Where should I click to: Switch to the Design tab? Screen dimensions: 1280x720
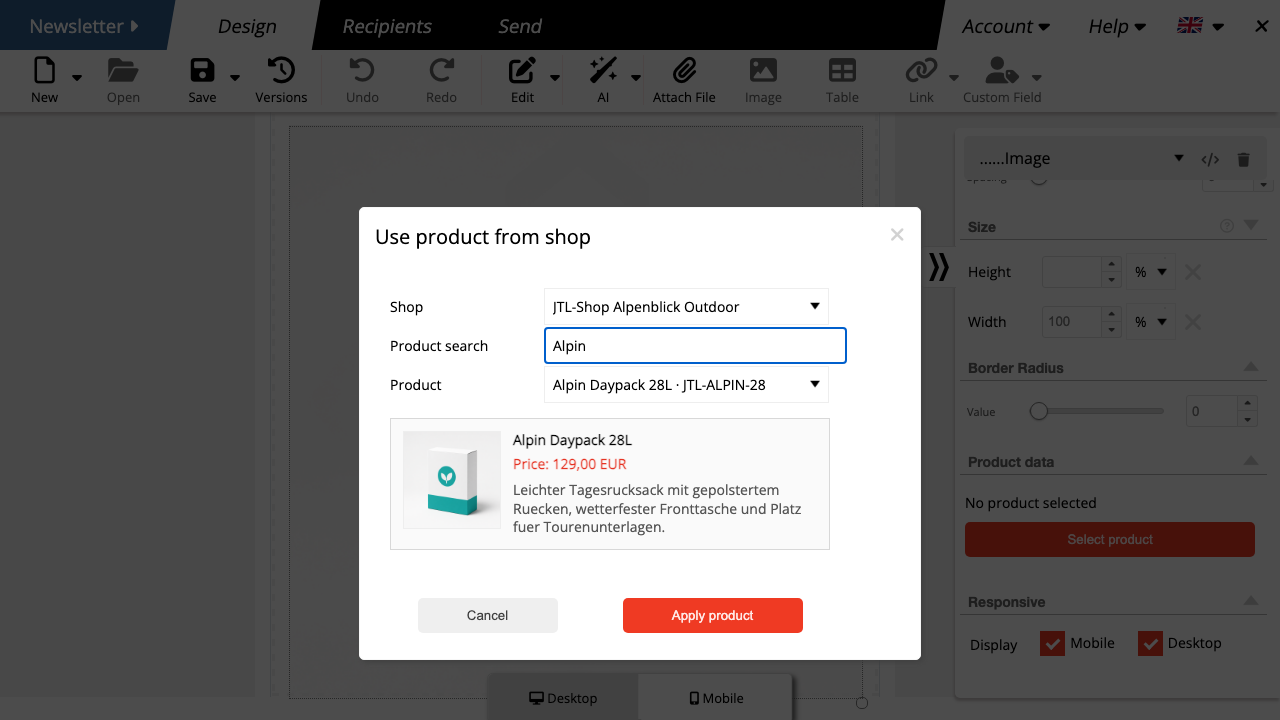click(247, 26)
